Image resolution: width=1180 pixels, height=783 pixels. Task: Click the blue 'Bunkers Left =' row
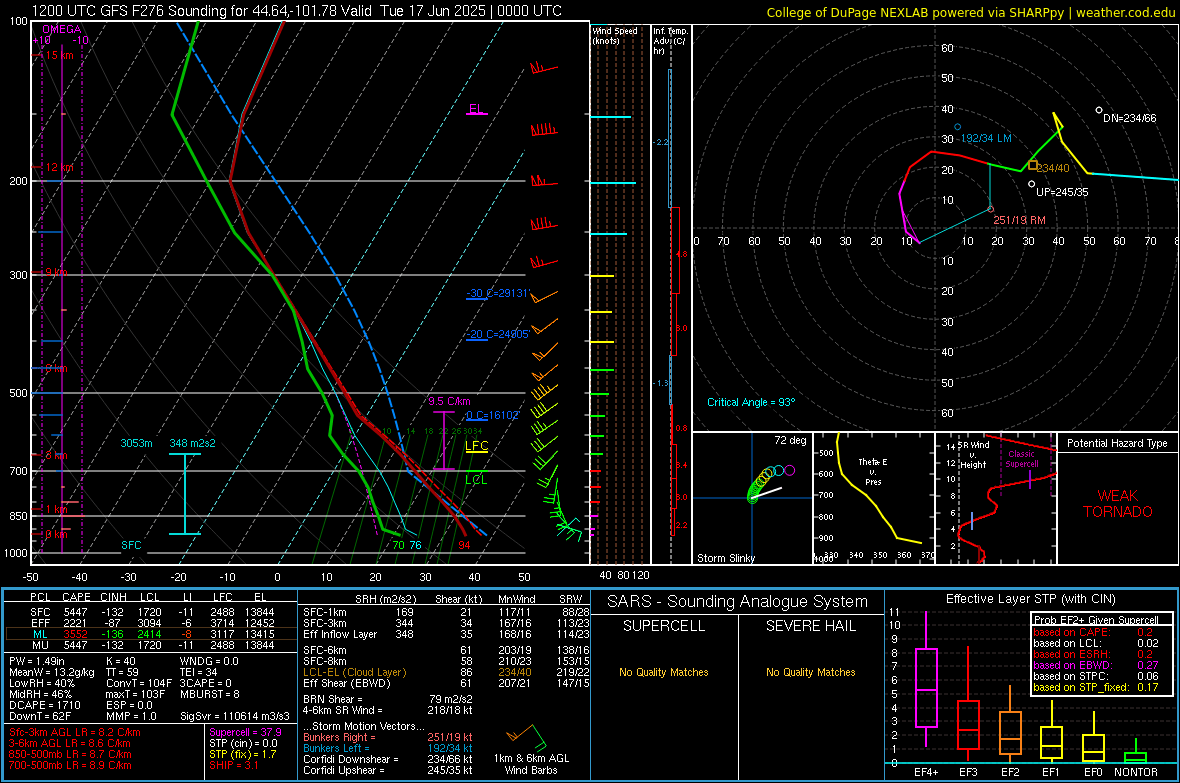coord(388,748)
